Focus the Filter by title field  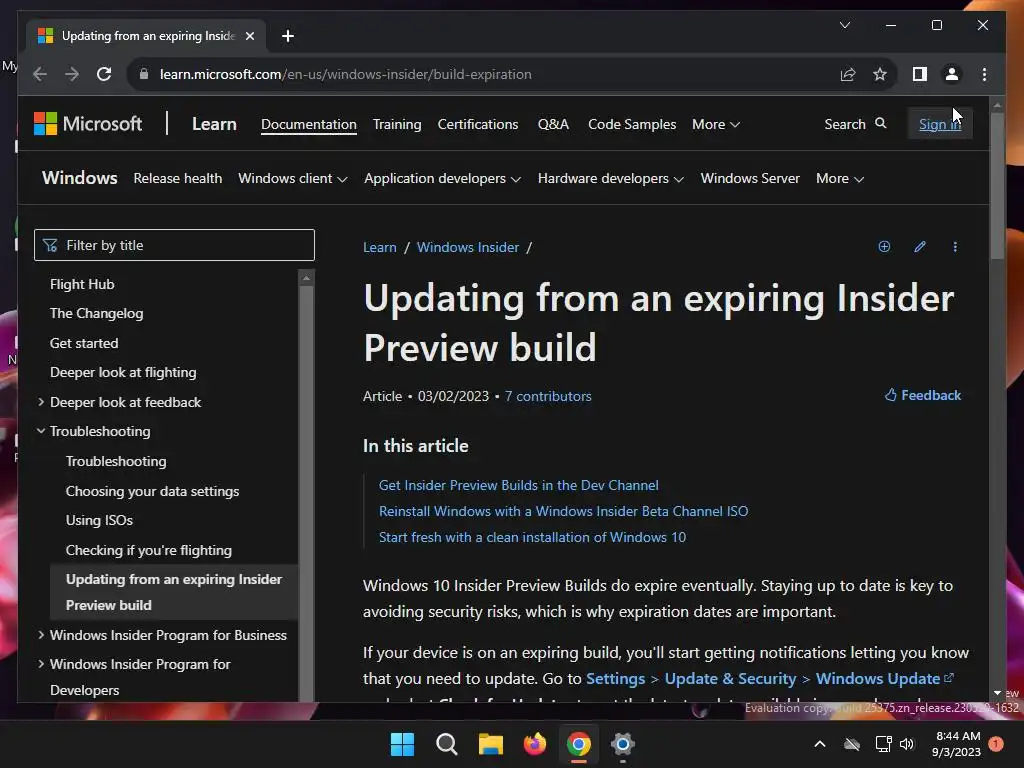coord(174,245)
